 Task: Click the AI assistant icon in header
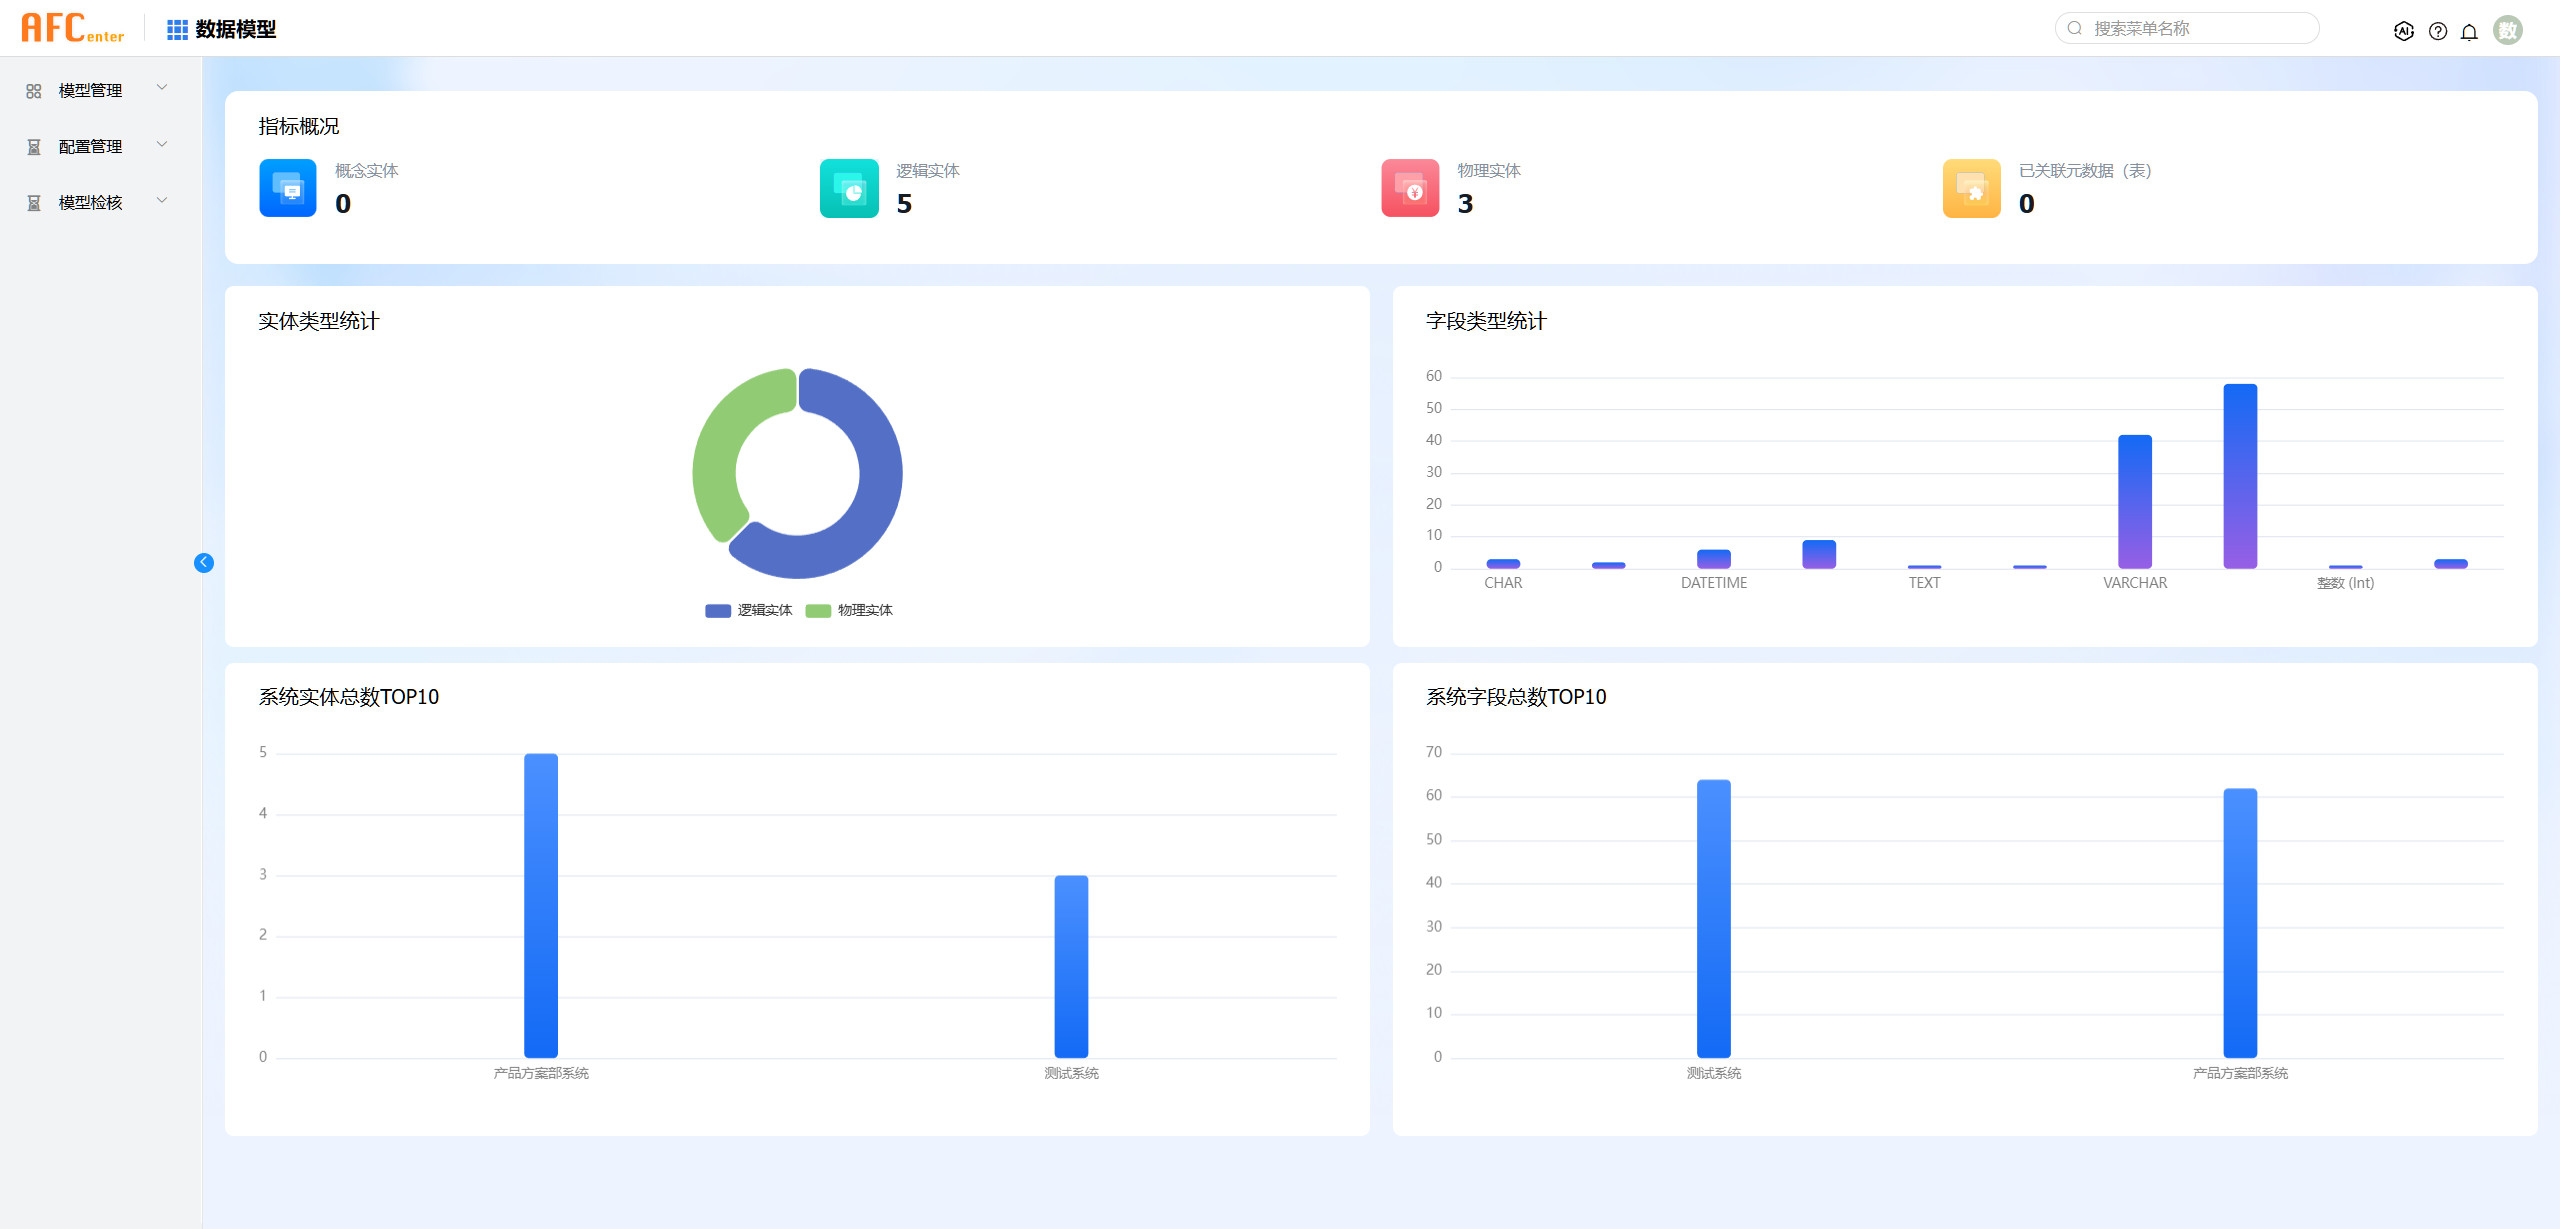click(x=2404, y=31)
